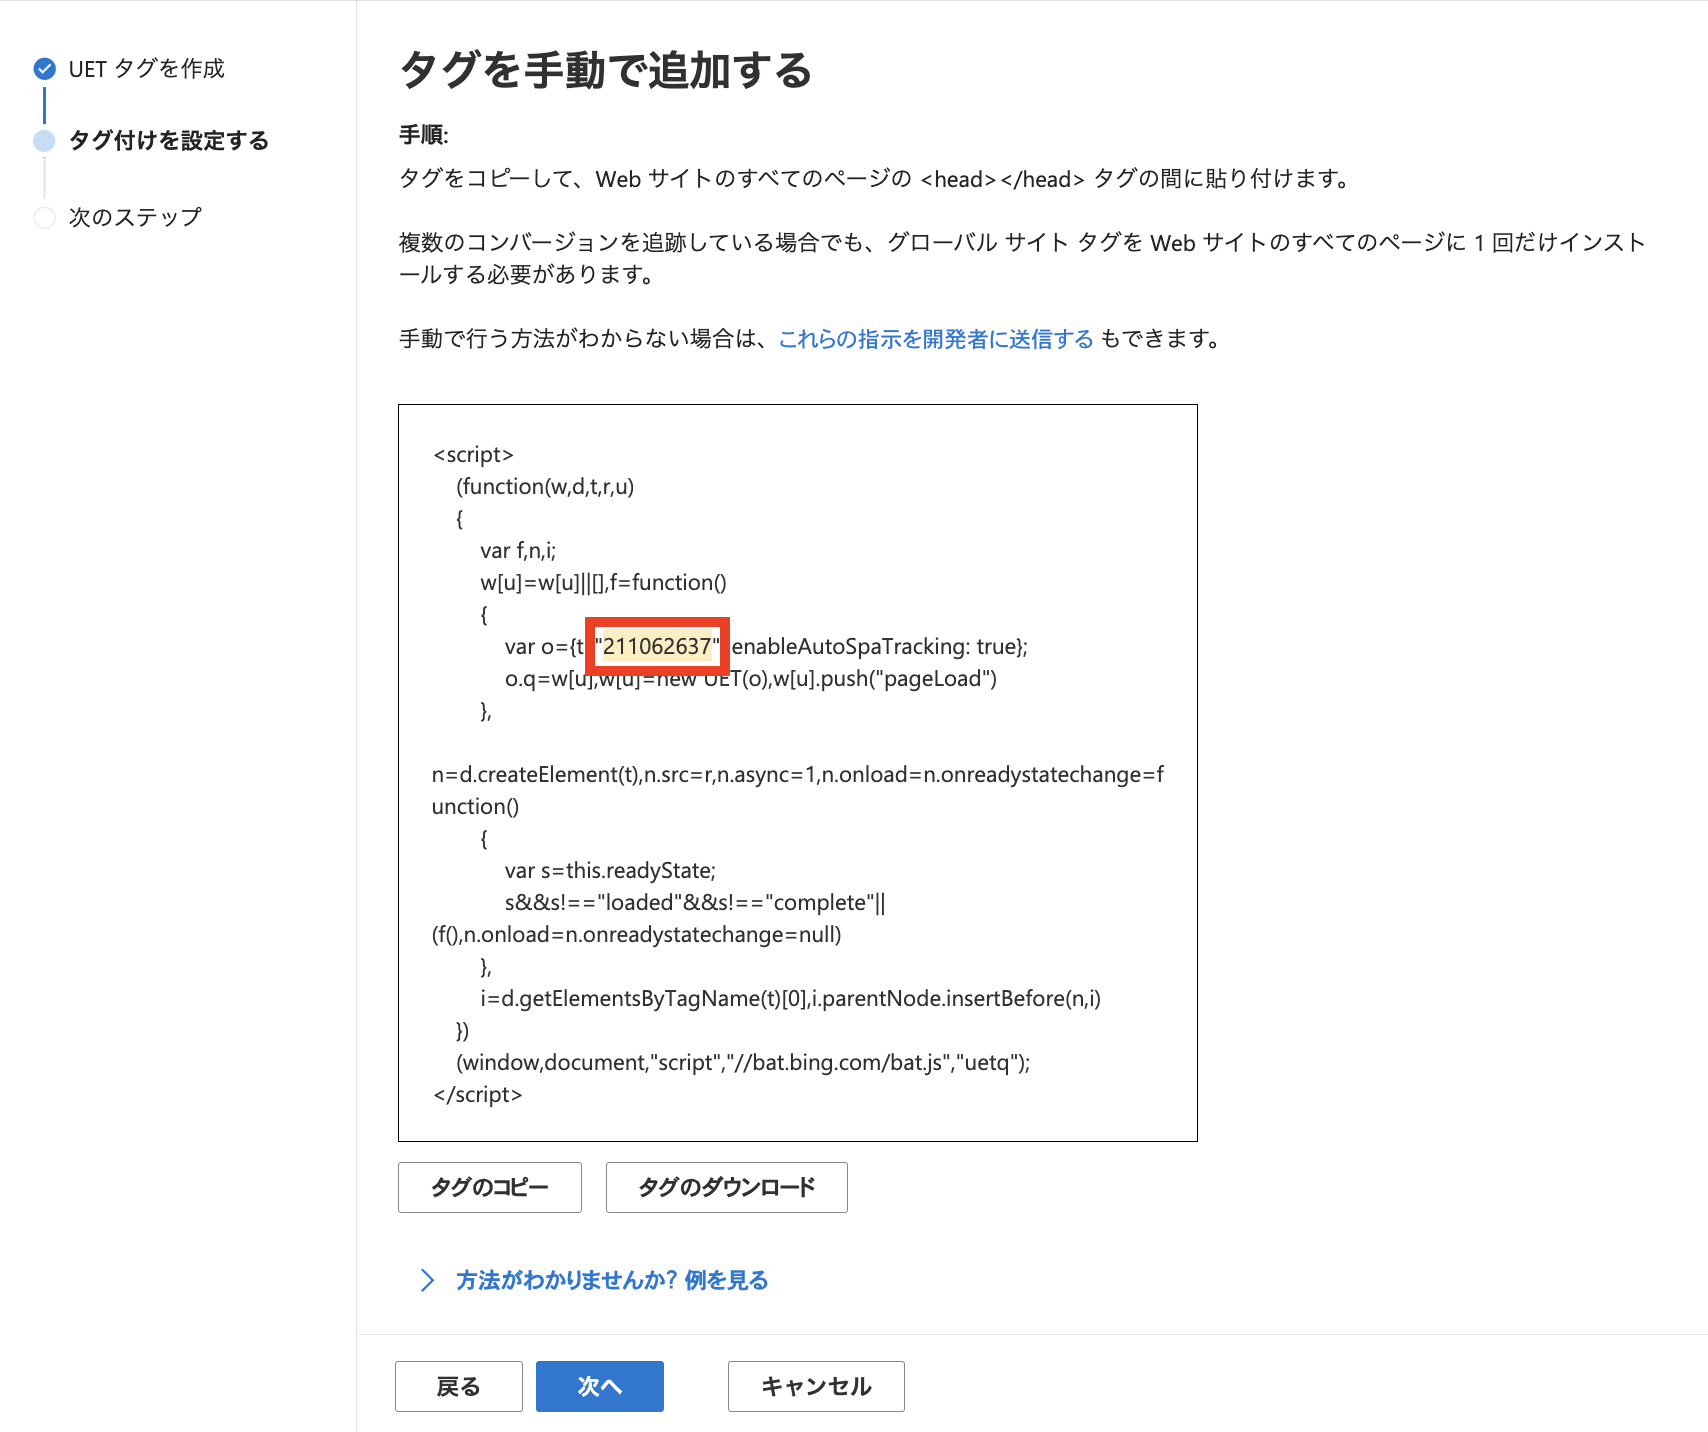Image resolution: width=1708 pixels, height=1432 pixels.
Task: Click the タグを手動で追加する heading
Action: pos(606,70)
